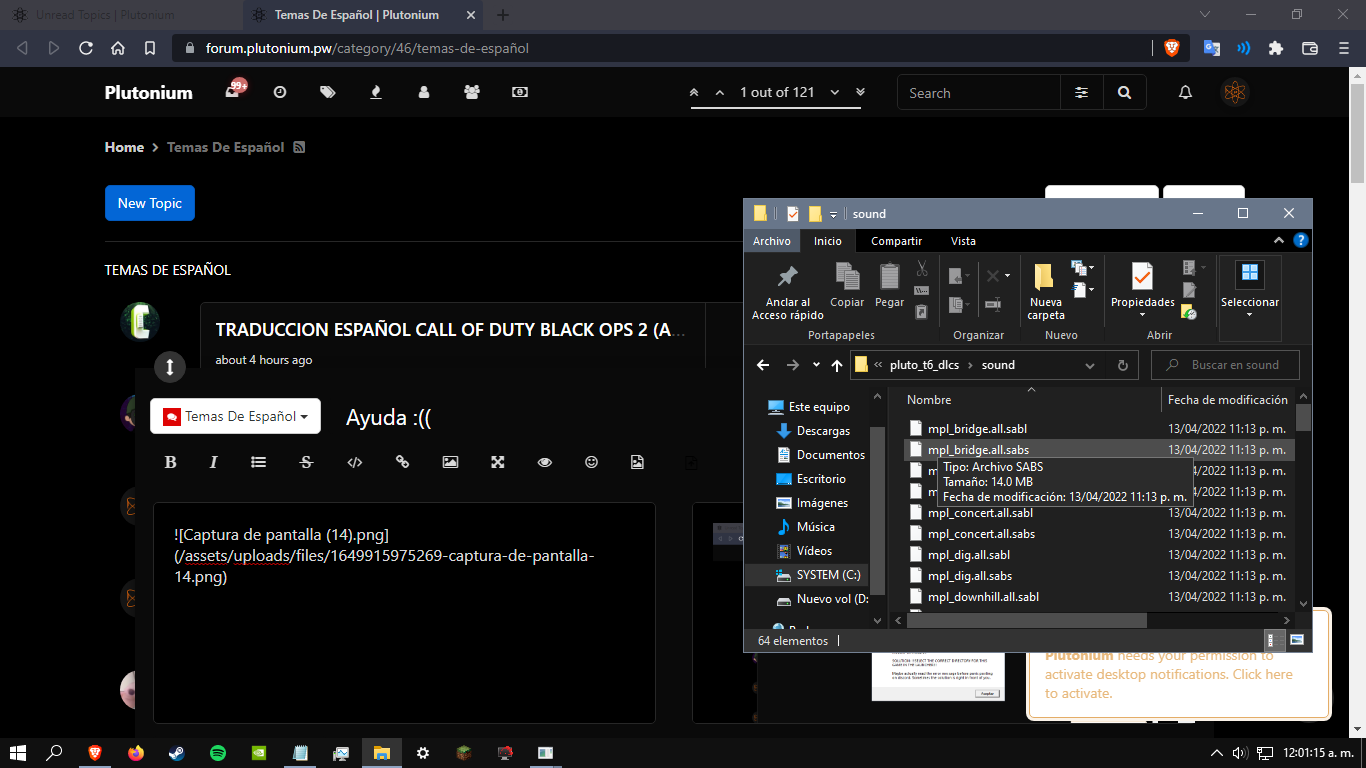This screenshot has width=1366, height=768.
Task: Click Buscar en sound search box
Action: (x=1225, y=365)
